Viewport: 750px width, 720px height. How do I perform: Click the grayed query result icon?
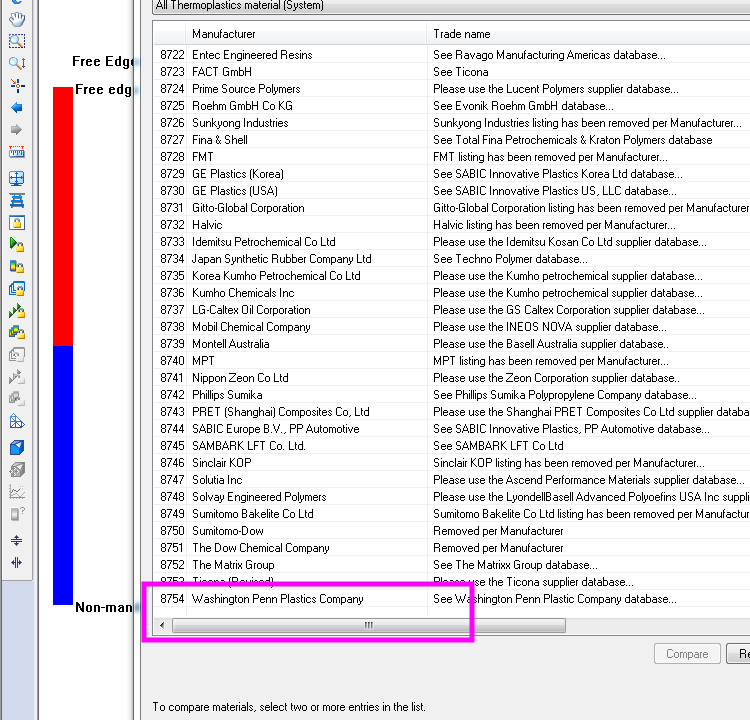coord(17,514)
